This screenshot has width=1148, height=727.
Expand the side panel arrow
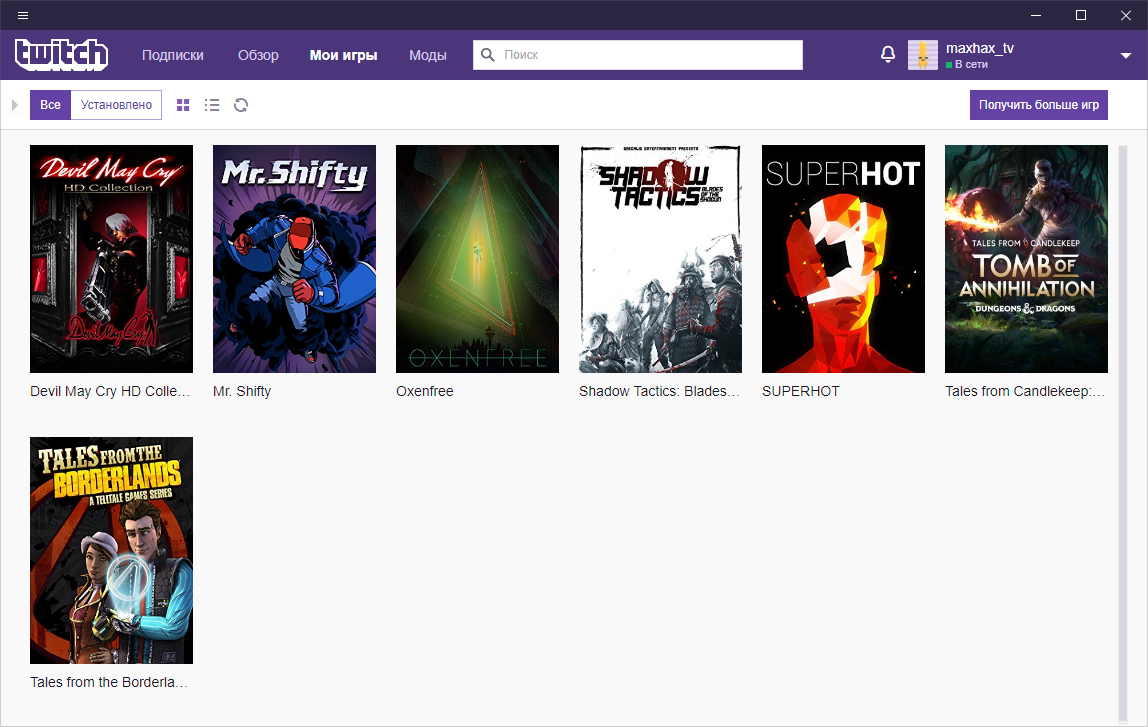coord(14,105)
